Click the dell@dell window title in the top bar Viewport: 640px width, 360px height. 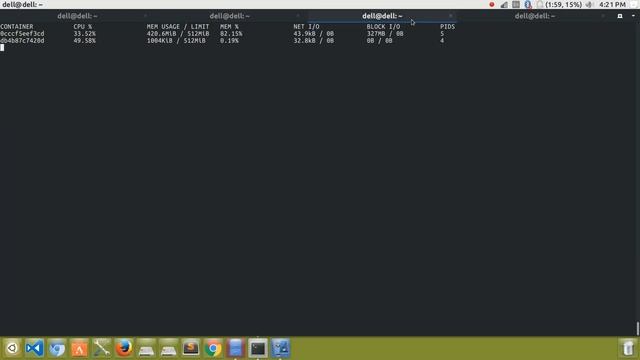(x=22, y=4)
